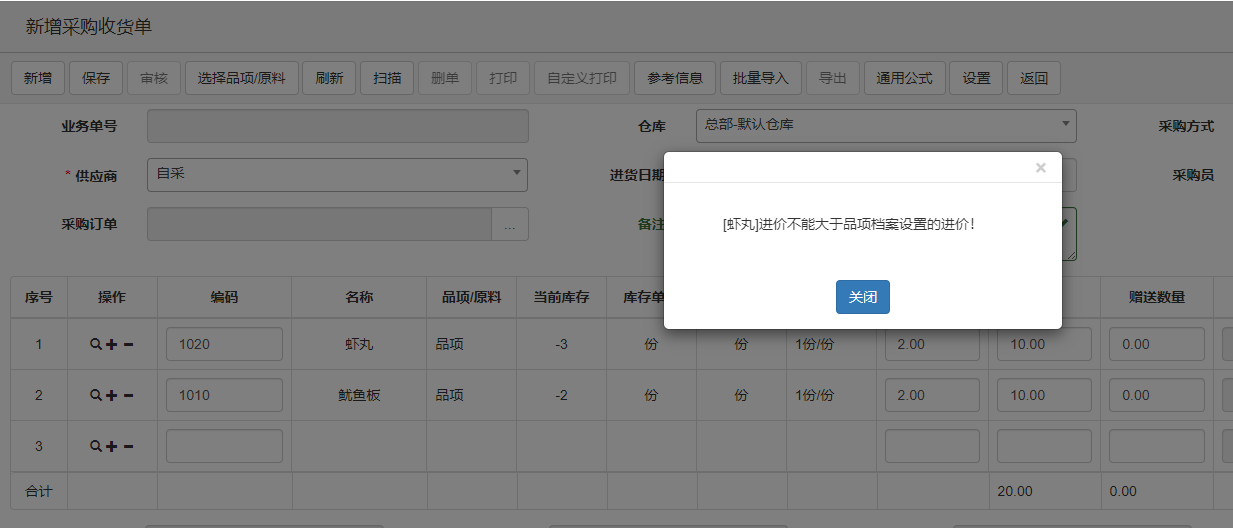
Task: Remove row 2 with the minus icon
Action: pos(129,395)
